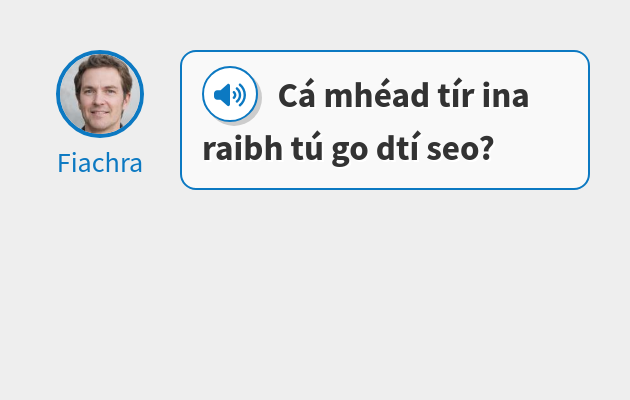This screenshot has height=400, width=630.
Task: Play the audio with the speaker icon
Action: pyautogui.click(x=230, y=94)
